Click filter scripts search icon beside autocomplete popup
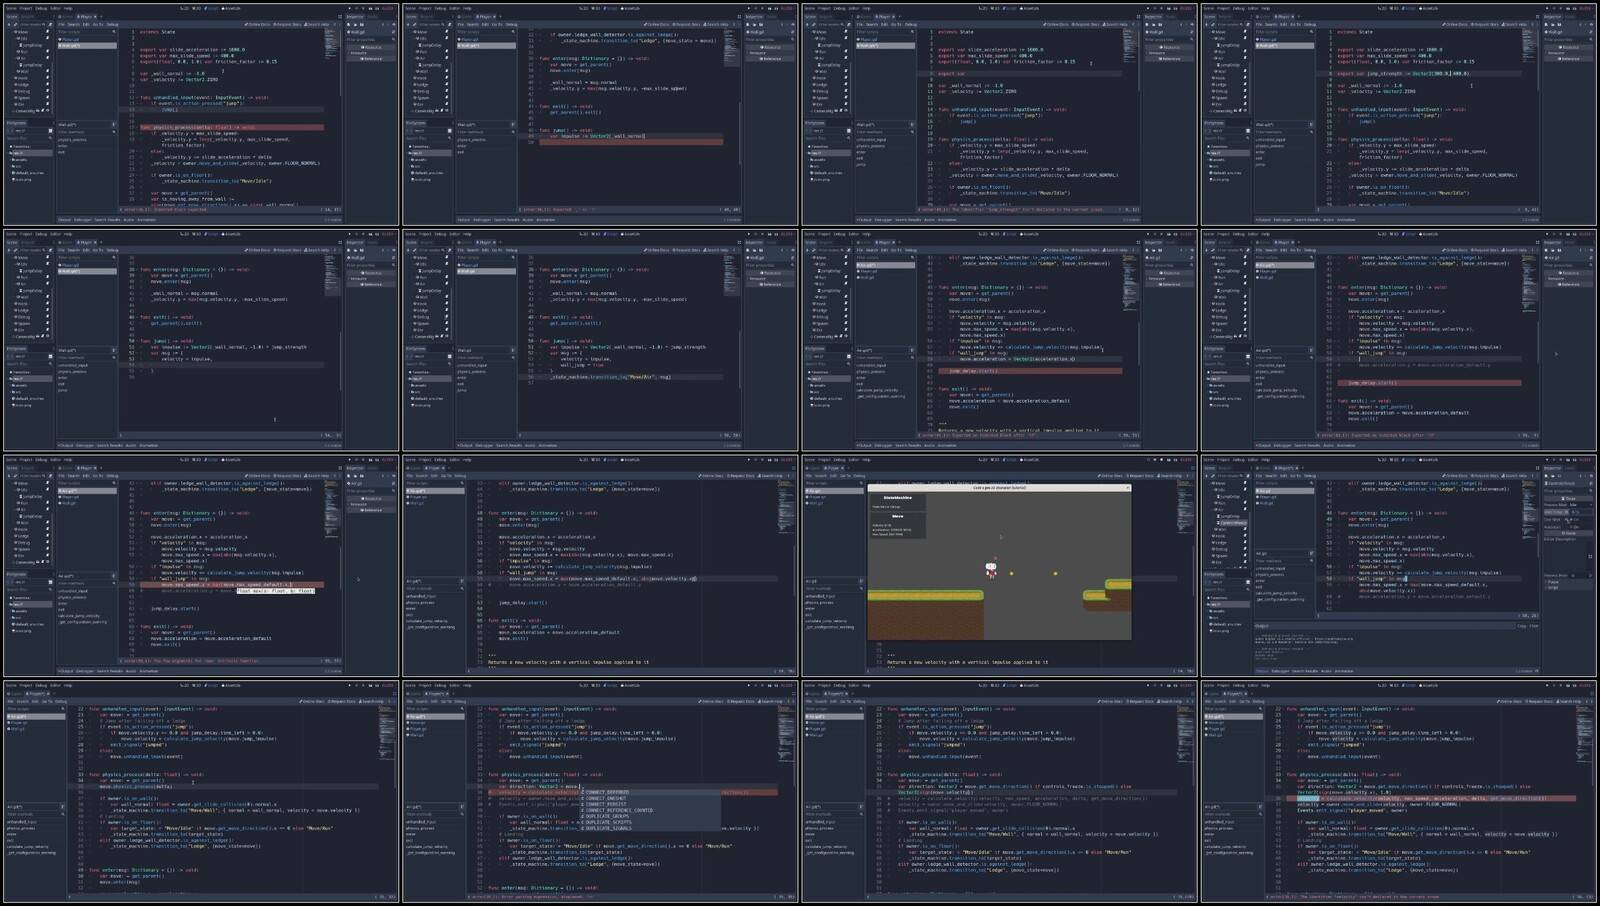Viewport: 1600px width, 906px height. tap(462, 709)
